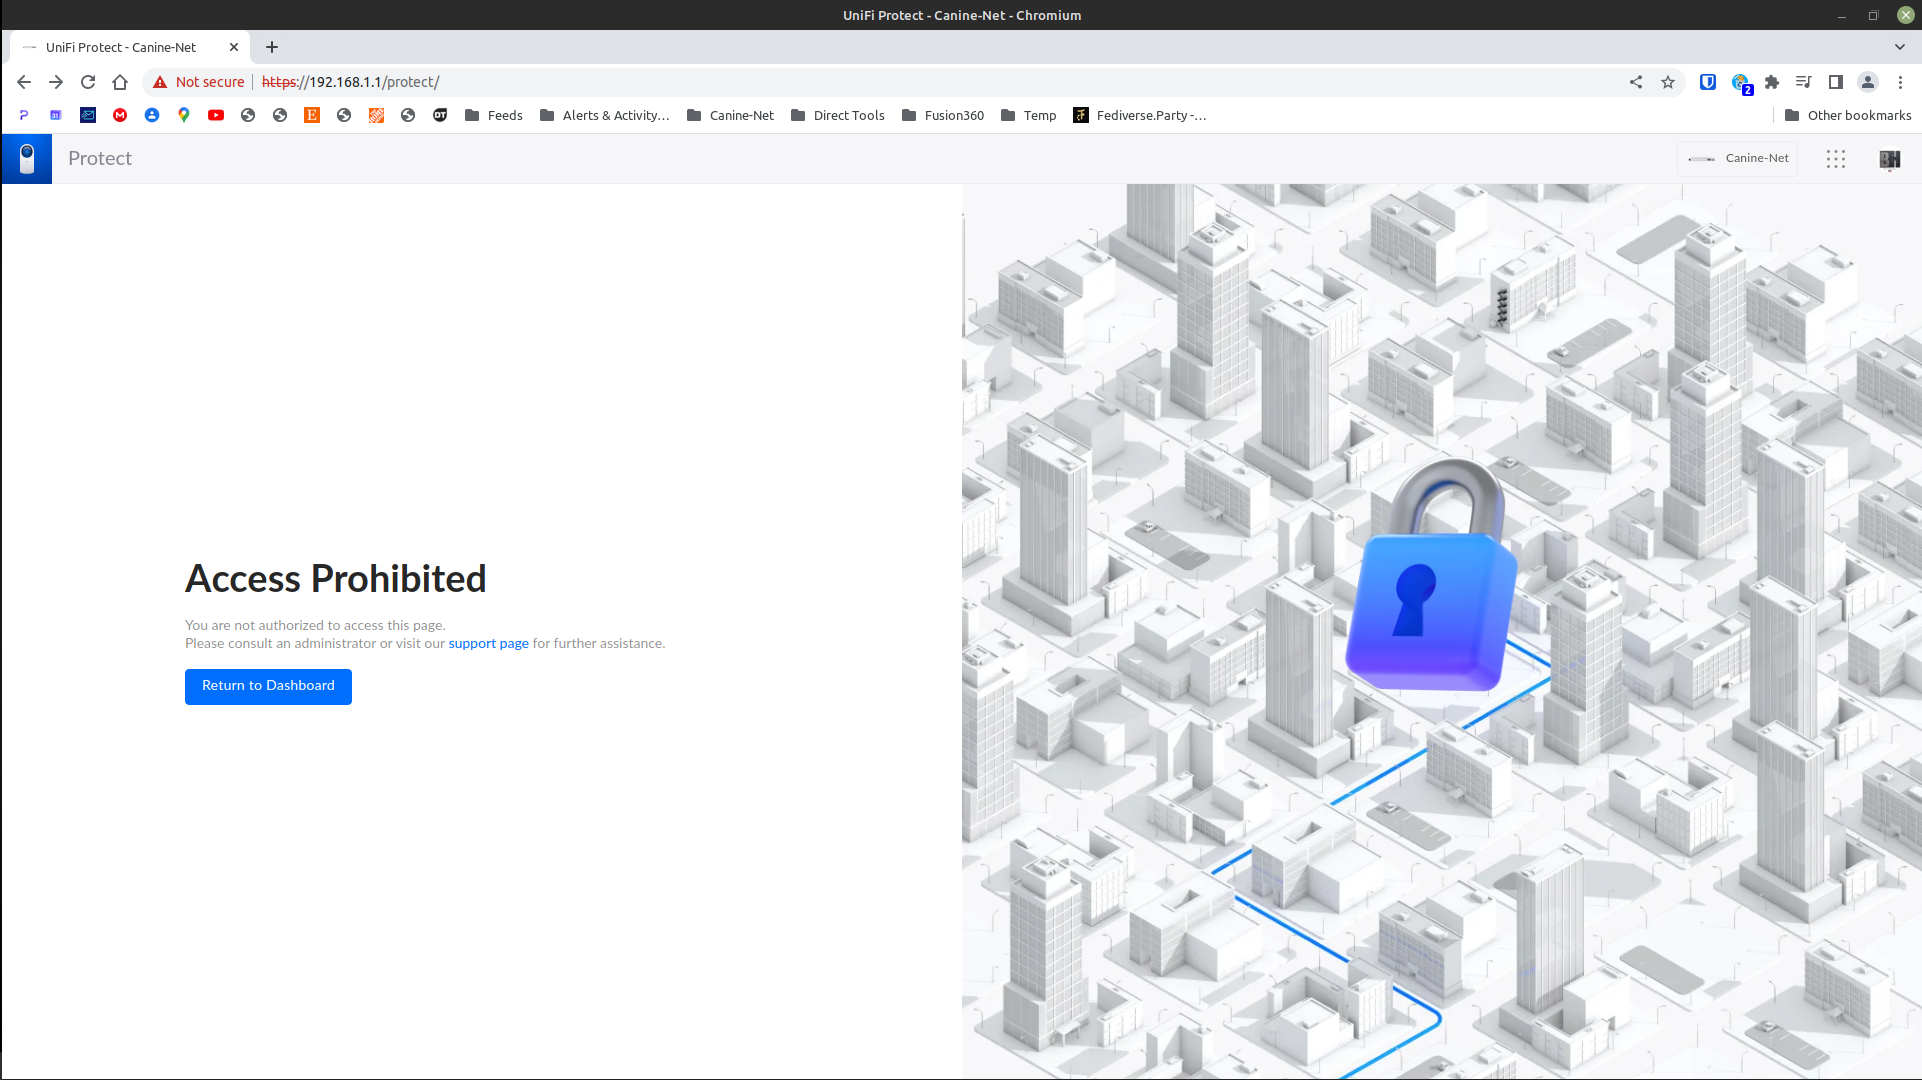
Task: Click the UniFi Protect camera logo icon
Action: point(27,159)
